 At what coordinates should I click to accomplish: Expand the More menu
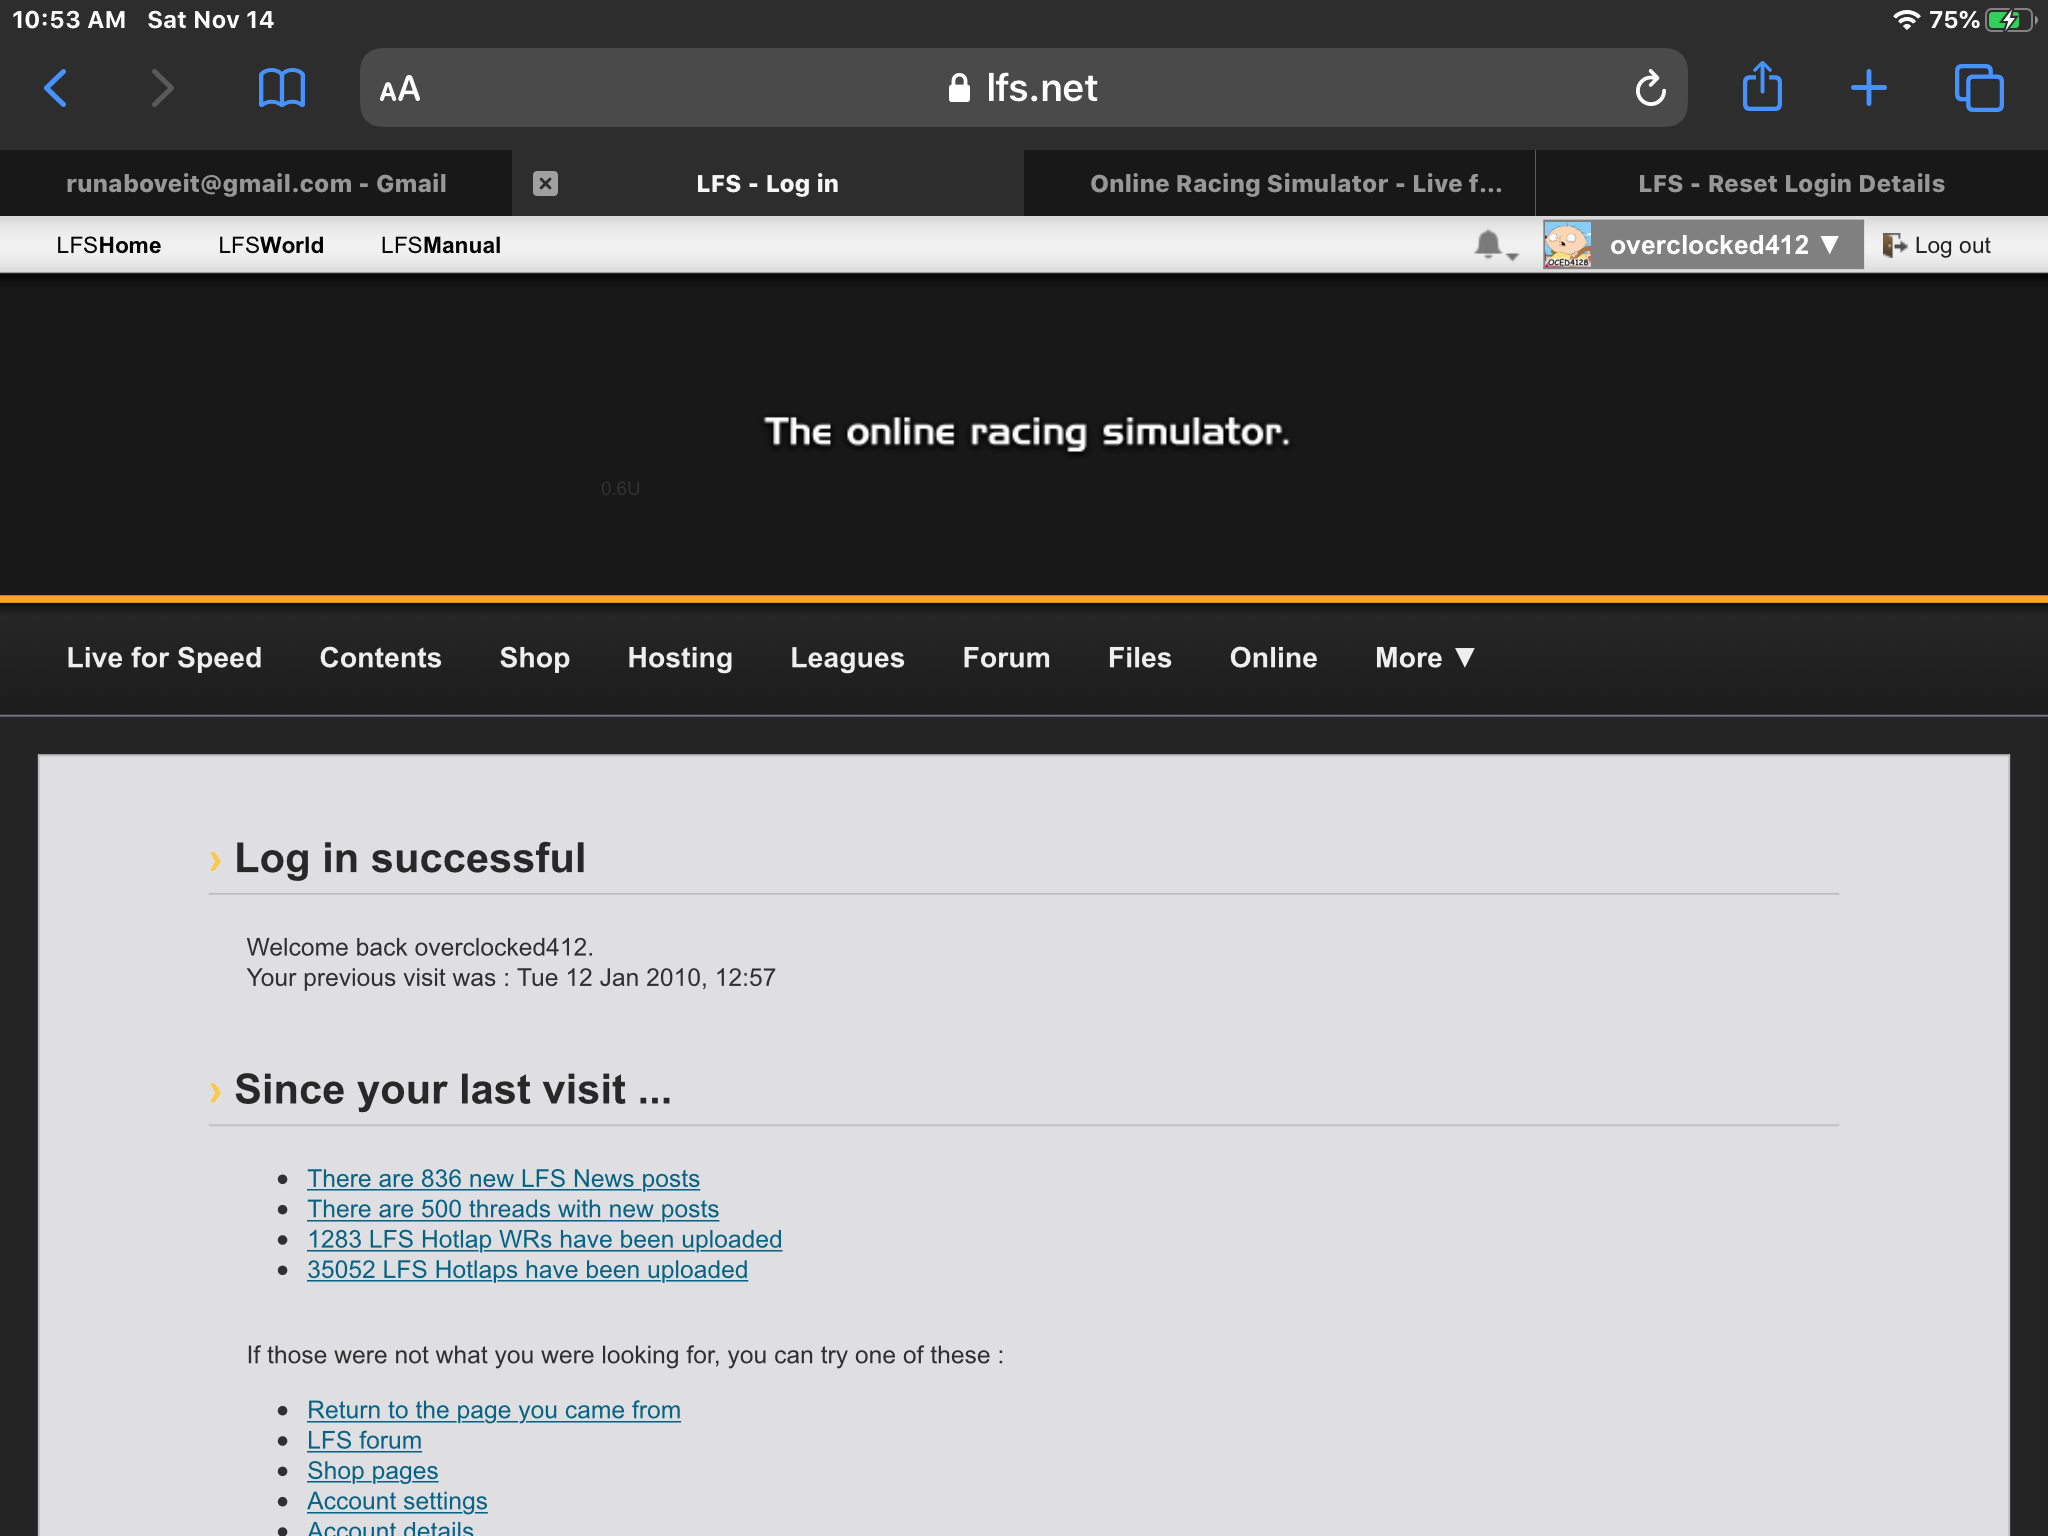[x=1424, y=657]
